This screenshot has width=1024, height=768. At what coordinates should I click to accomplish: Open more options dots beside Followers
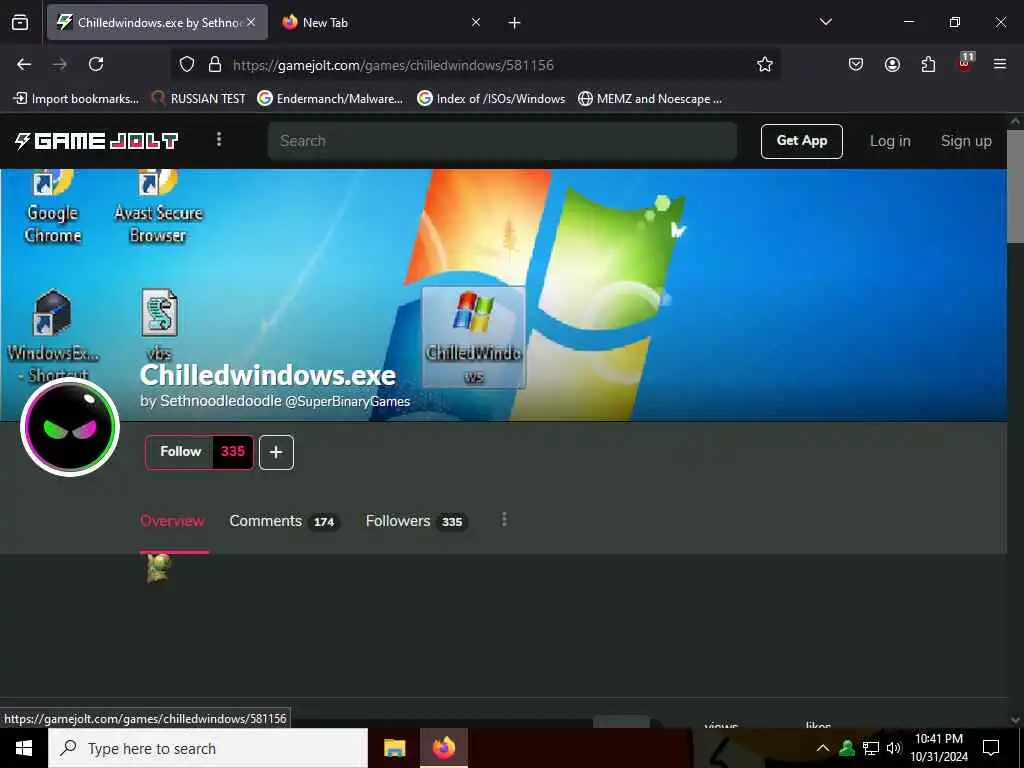[x=504, y=520]
